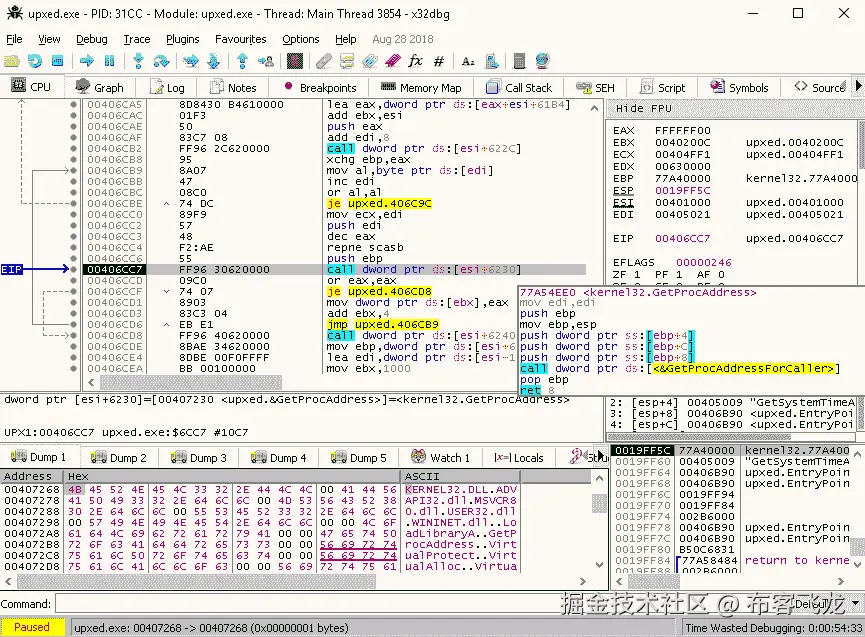Find intermodular calls icon
This screenshot has width=865, height=637.
[492, 61]
